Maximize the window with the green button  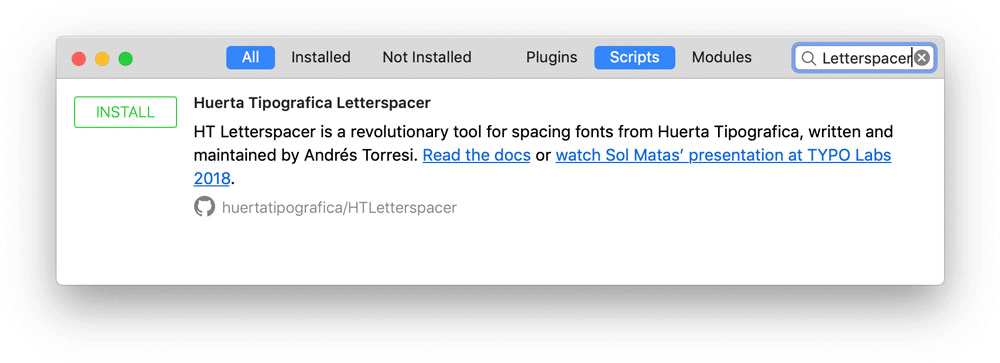pos(126,59)
